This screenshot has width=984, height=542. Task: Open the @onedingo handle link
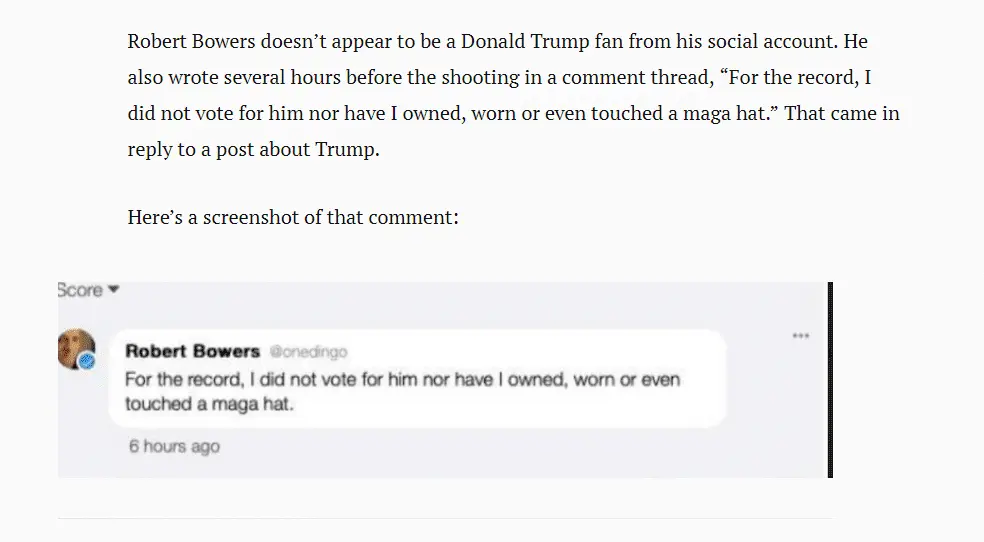pyautogui.click(x=307, y=353)
